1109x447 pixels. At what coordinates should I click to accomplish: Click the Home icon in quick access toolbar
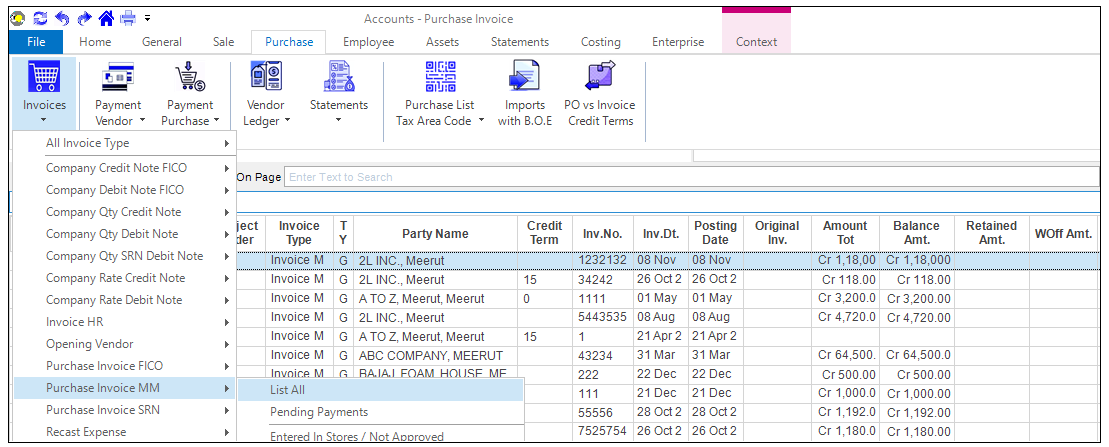105,17
